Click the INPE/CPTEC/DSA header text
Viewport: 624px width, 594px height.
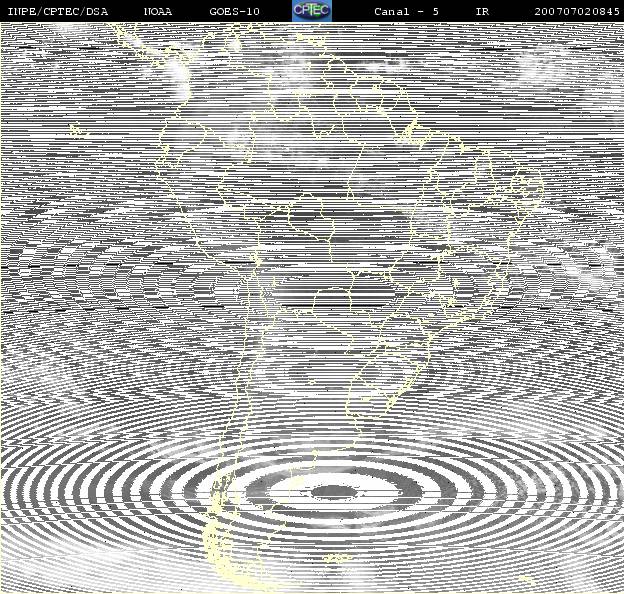pyautogui.click(x=58, y=12)
